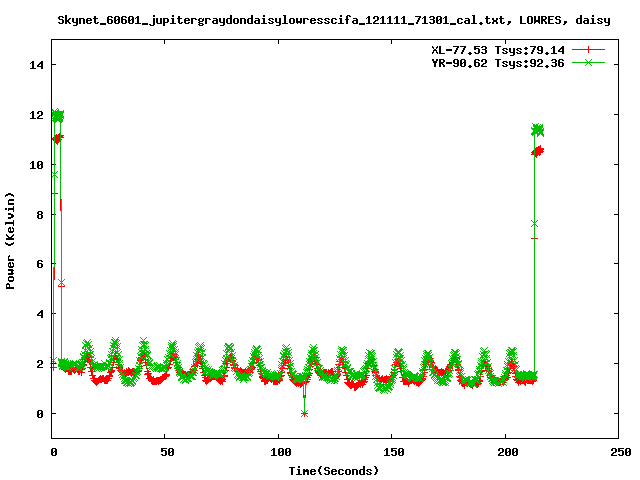
Task: Click the y-axis tick label 12
Action: pos(36,115)
